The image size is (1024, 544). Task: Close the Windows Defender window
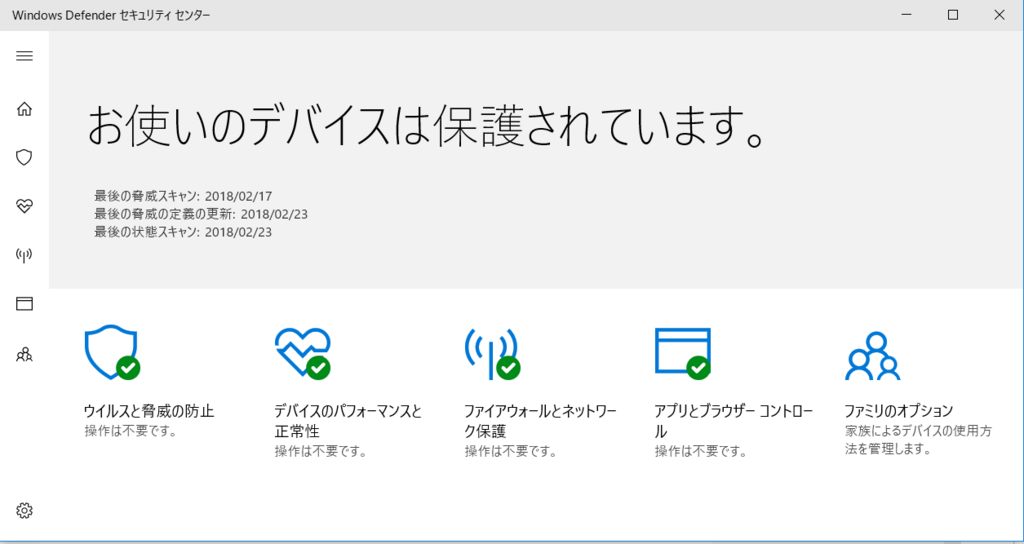click(999, 15)
